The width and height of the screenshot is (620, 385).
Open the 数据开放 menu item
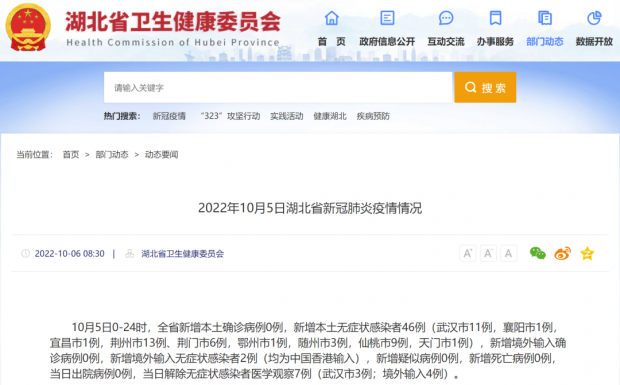(594, 42)
